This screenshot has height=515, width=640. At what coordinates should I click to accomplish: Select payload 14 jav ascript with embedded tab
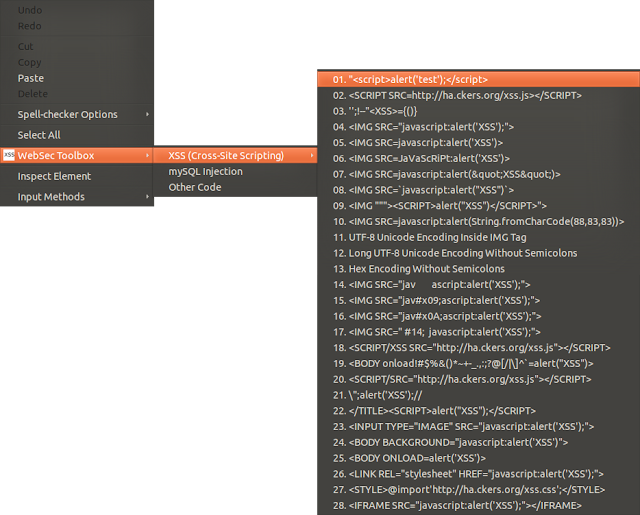pos(478,285)
